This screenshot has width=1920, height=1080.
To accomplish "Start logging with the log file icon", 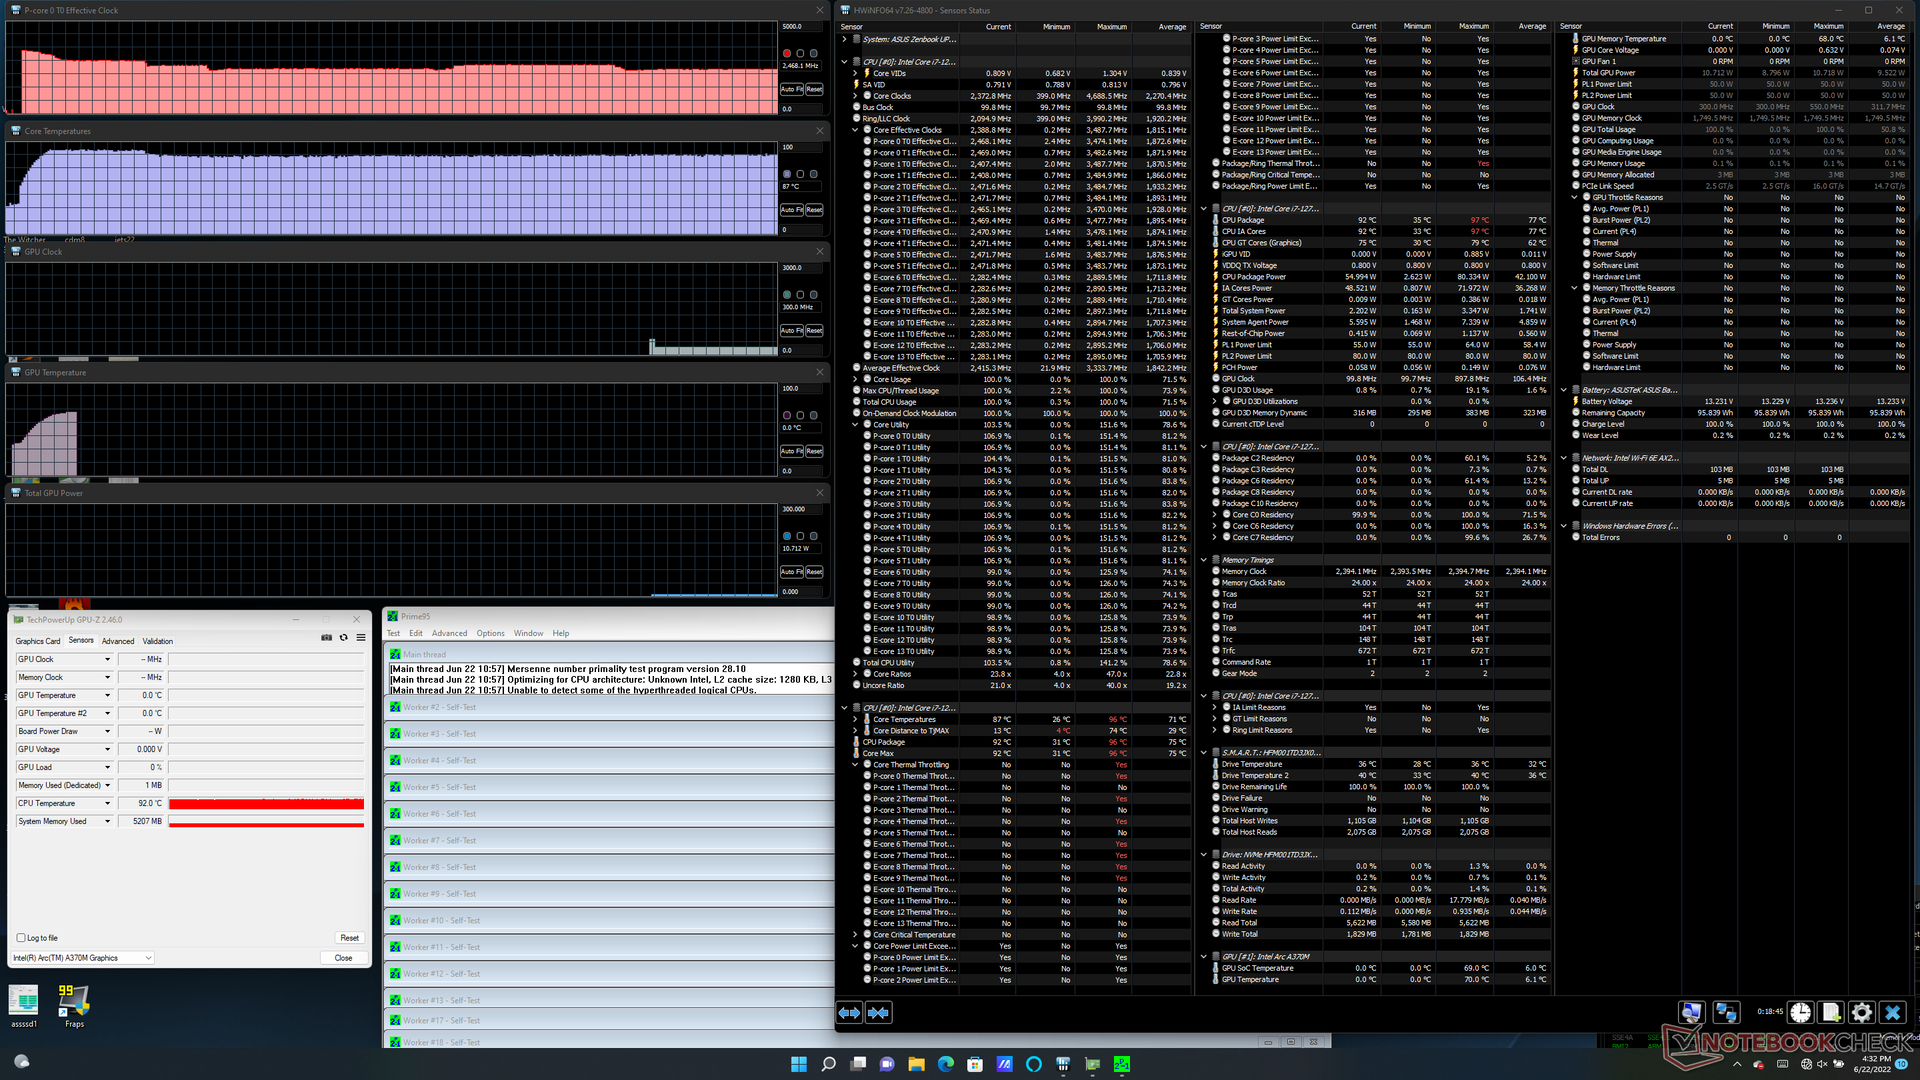I will pyautogui.click(x=1831, y=1013).
